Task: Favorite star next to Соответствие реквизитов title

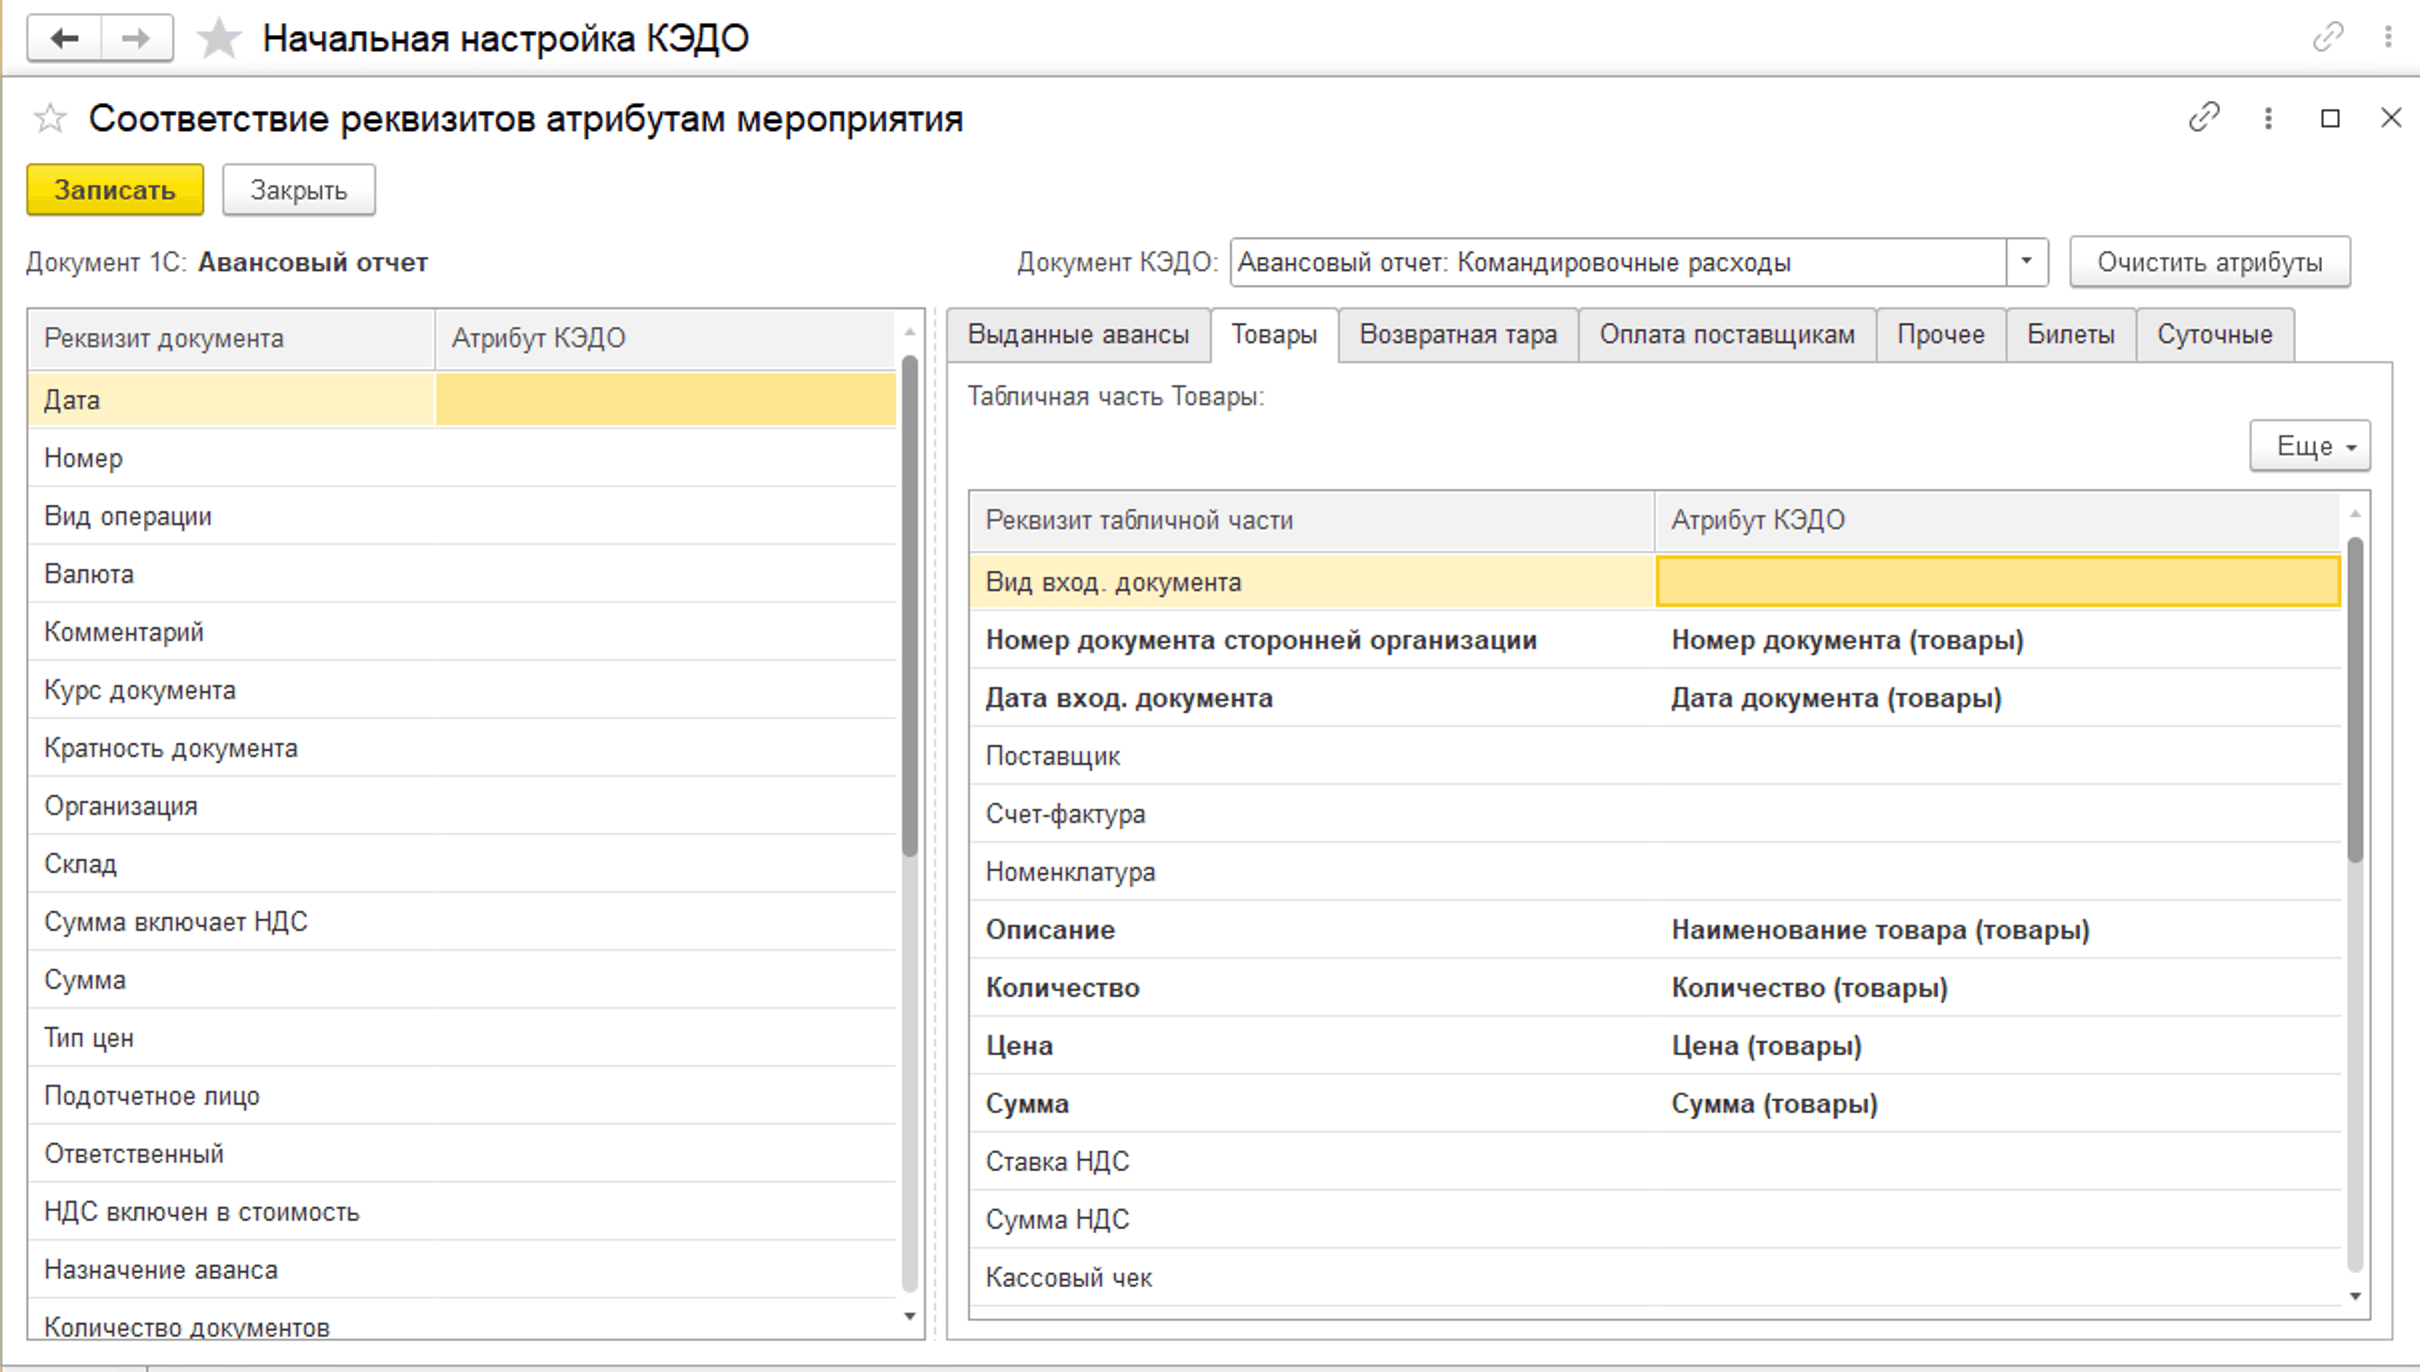Action: click(x=49, y=118)
